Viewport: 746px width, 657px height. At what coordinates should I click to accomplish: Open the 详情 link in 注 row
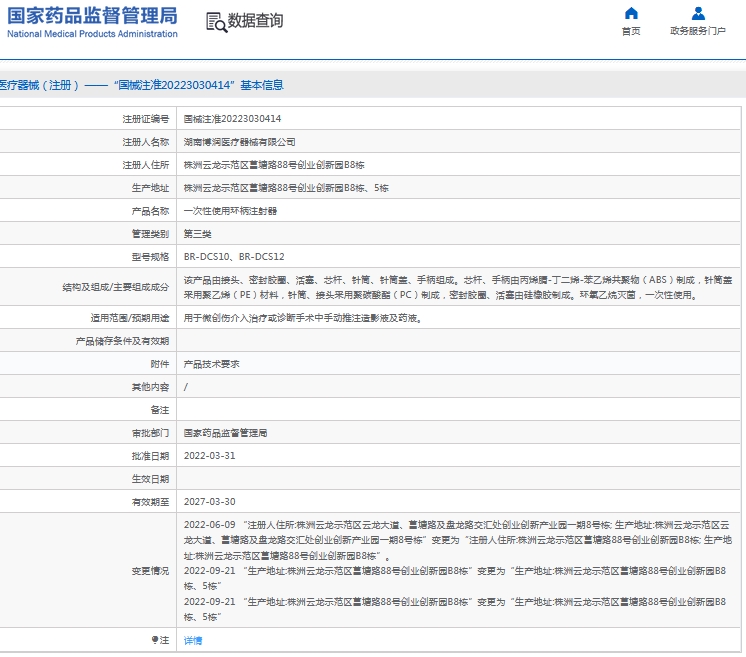tap(193, 640)
